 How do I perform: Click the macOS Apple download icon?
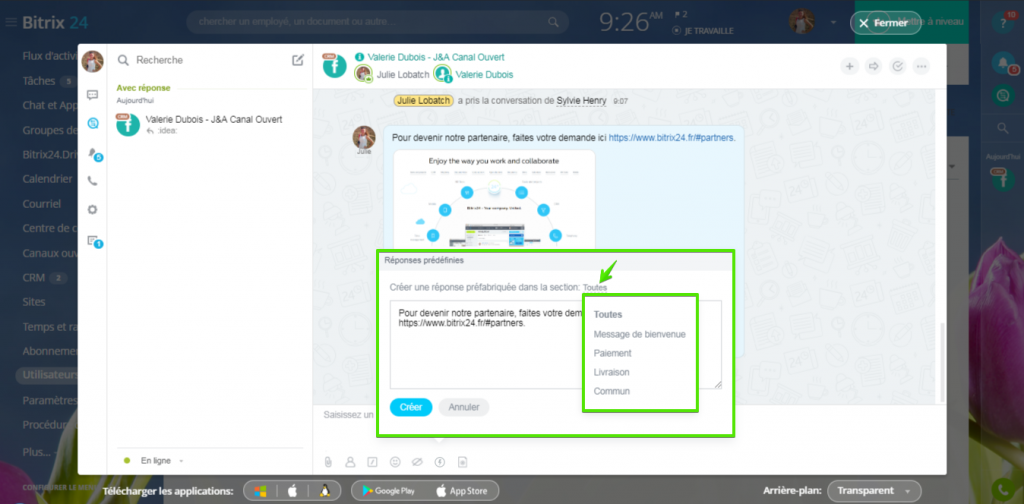click(292, 491)
